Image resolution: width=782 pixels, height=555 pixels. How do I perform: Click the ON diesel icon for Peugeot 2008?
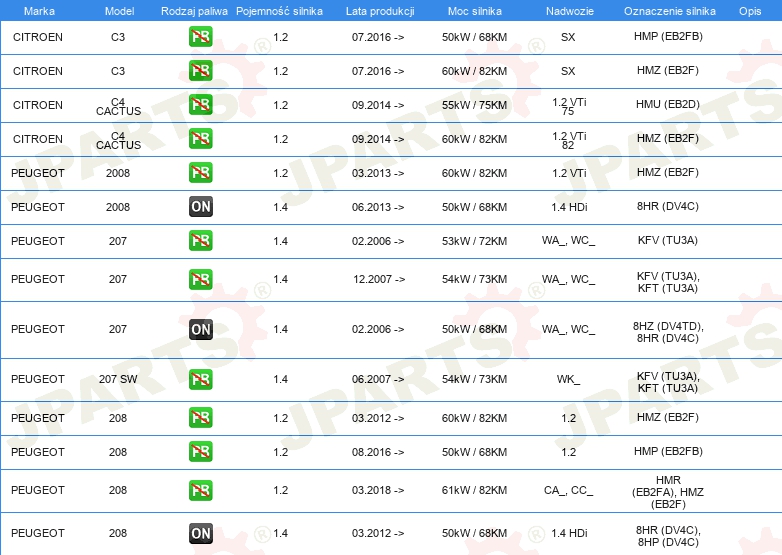200,207
